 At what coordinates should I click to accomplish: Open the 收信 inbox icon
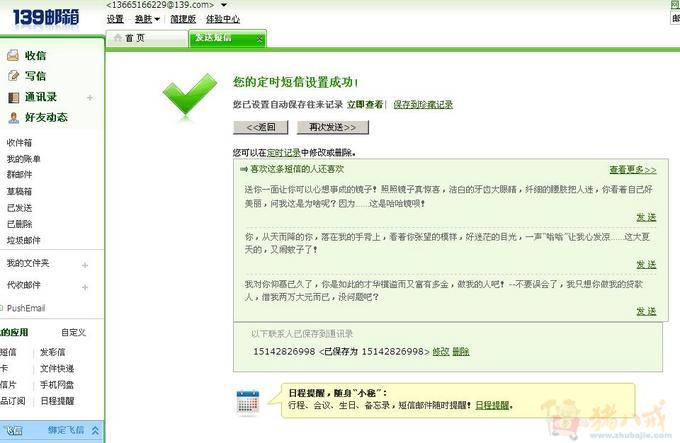(13, 55)
